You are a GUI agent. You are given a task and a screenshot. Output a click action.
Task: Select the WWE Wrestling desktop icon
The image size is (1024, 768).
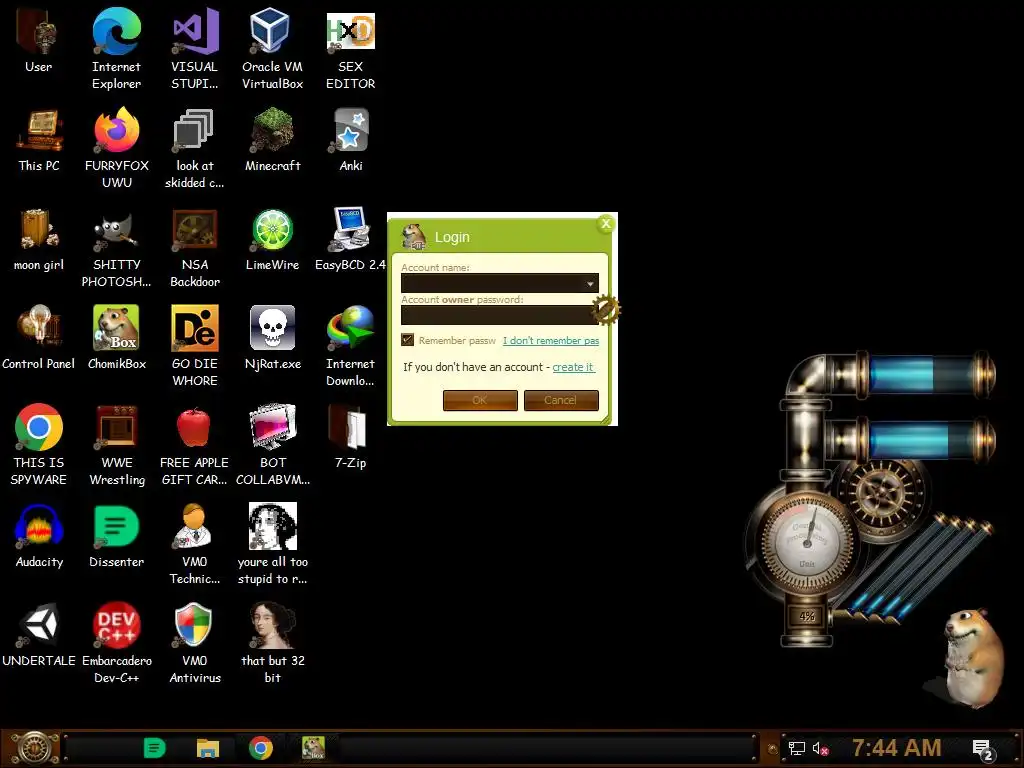pos(116,445)
